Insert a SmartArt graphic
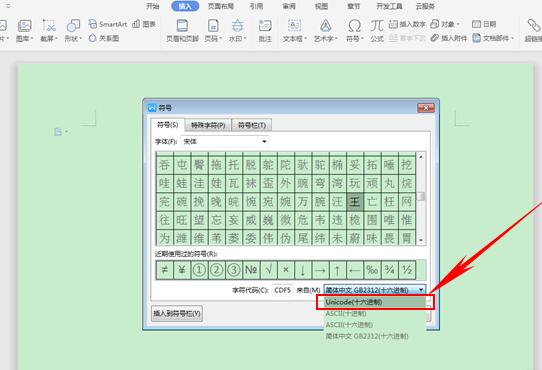Viewport: 542px width, 370px height. coord(108,24)
